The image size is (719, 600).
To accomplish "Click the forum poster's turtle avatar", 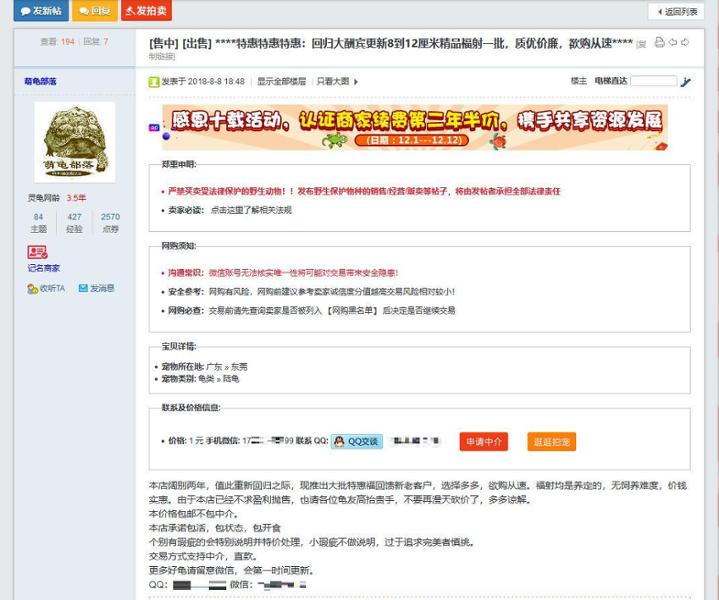I will click(74, 142).
